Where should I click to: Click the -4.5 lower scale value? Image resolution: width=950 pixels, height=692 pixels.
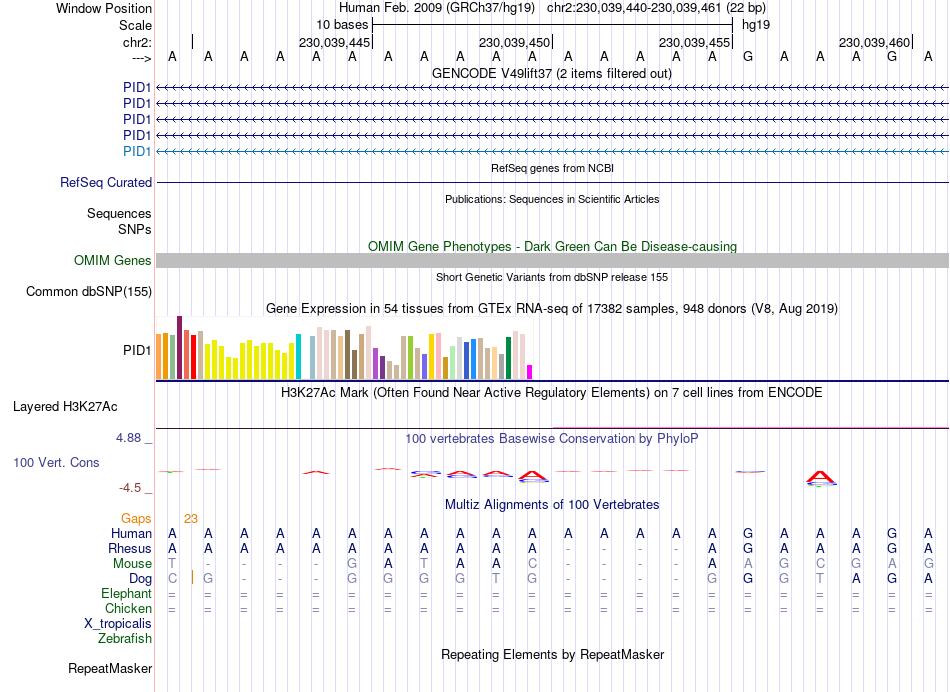coord(130,488)
